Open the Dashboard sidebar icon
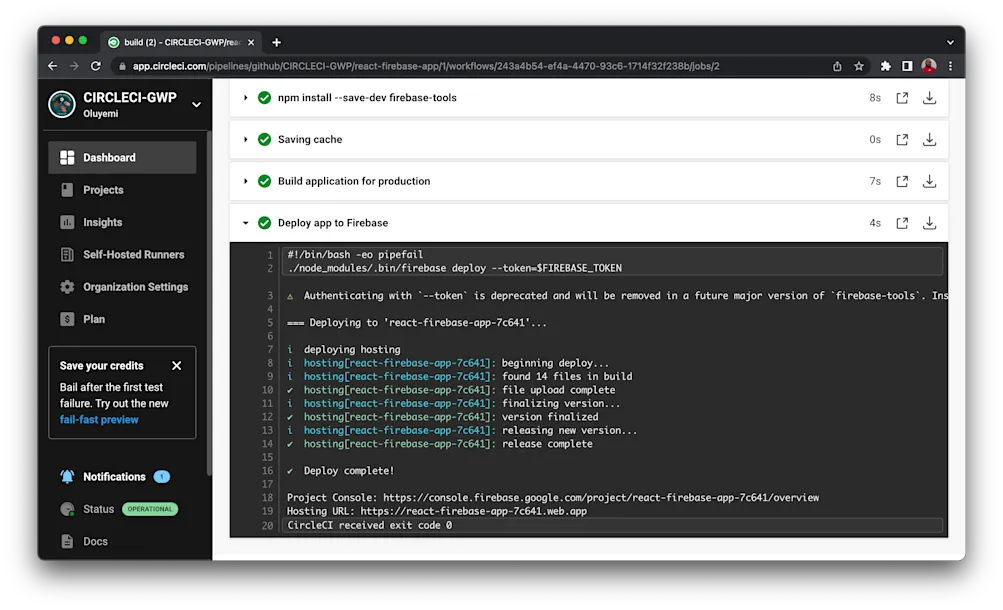Viewport: 1003px width, 610px height. coord(69,156)
